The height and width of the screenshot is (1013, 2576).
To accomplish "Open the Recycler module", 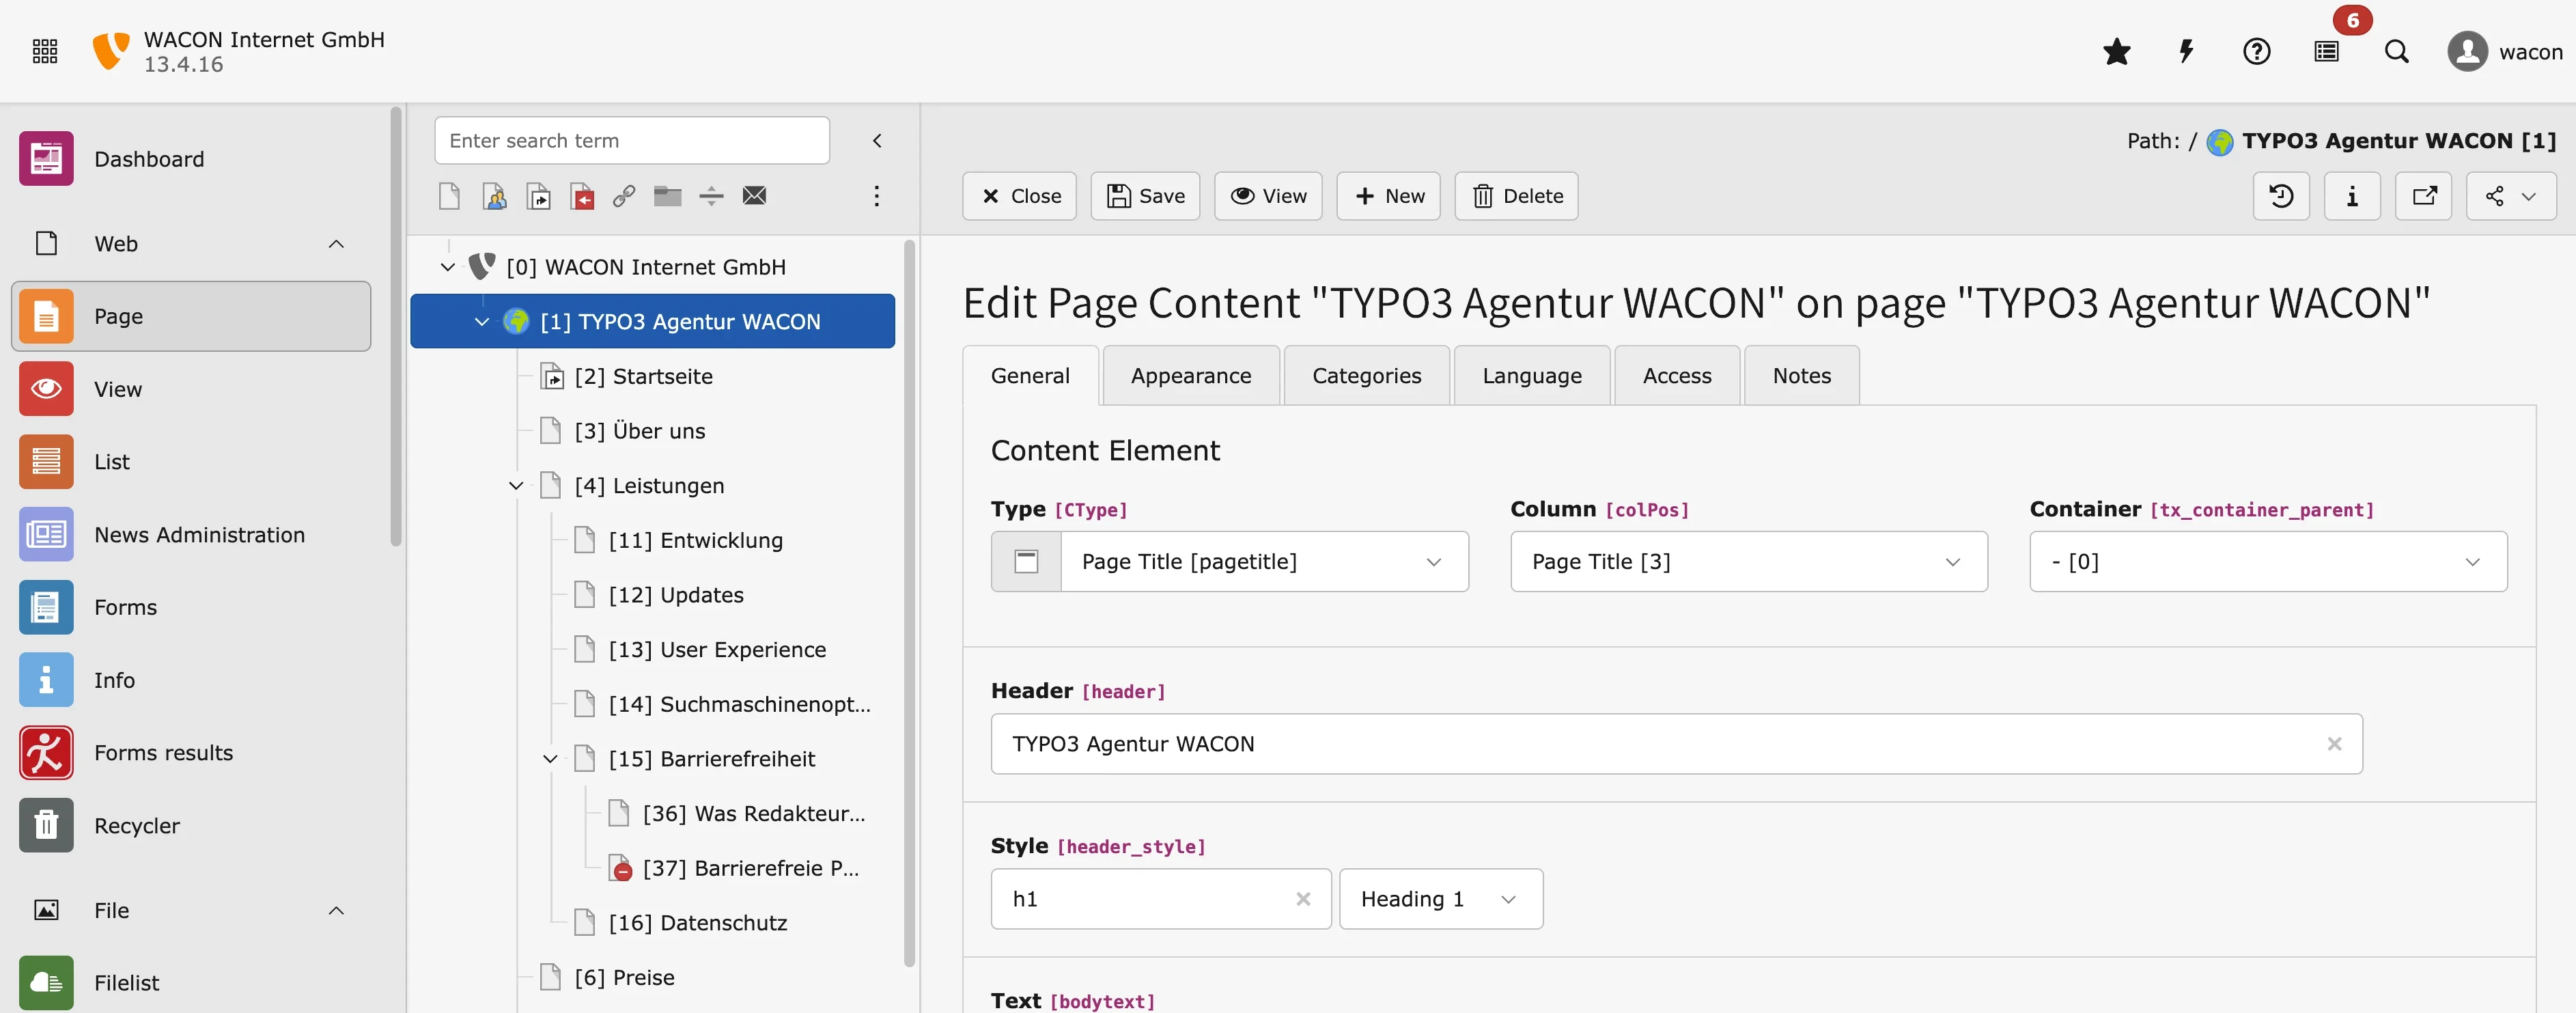I will (137, 825).
